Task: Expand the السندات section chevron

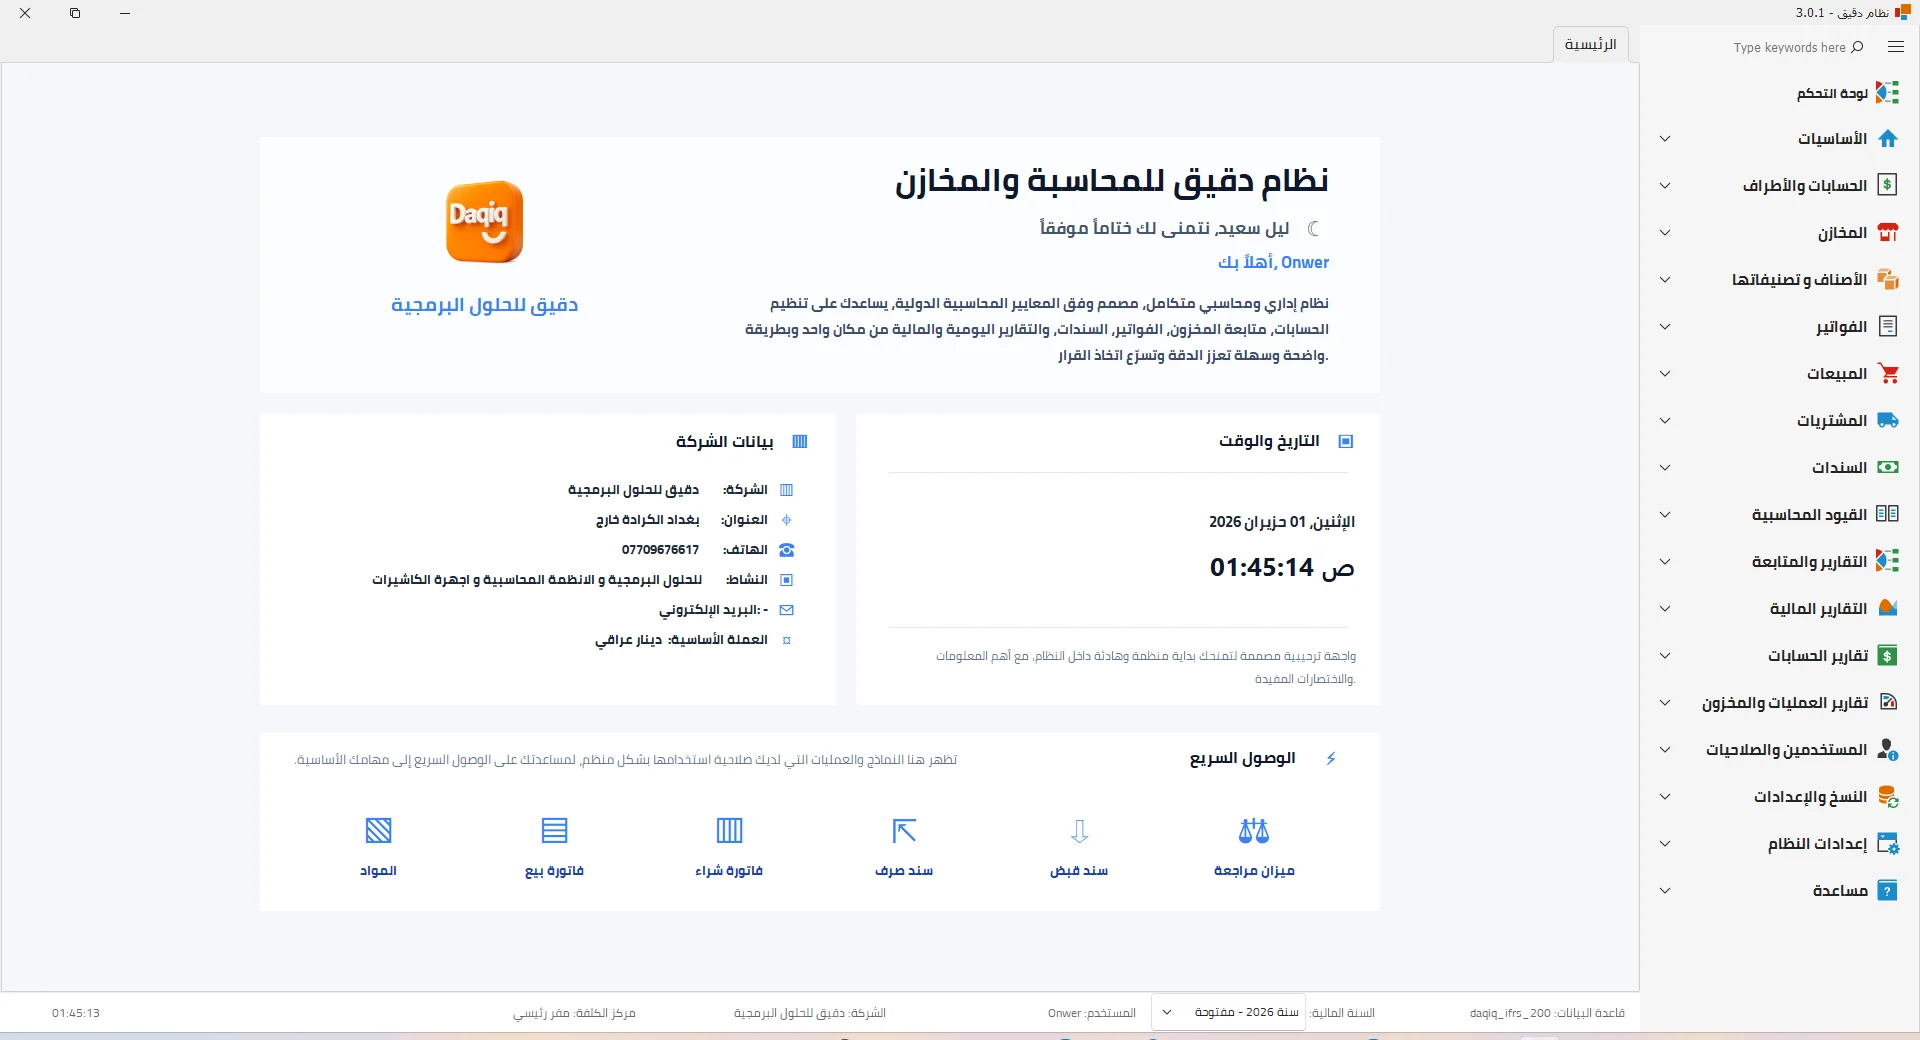Action: click(x=1665, y=468)
